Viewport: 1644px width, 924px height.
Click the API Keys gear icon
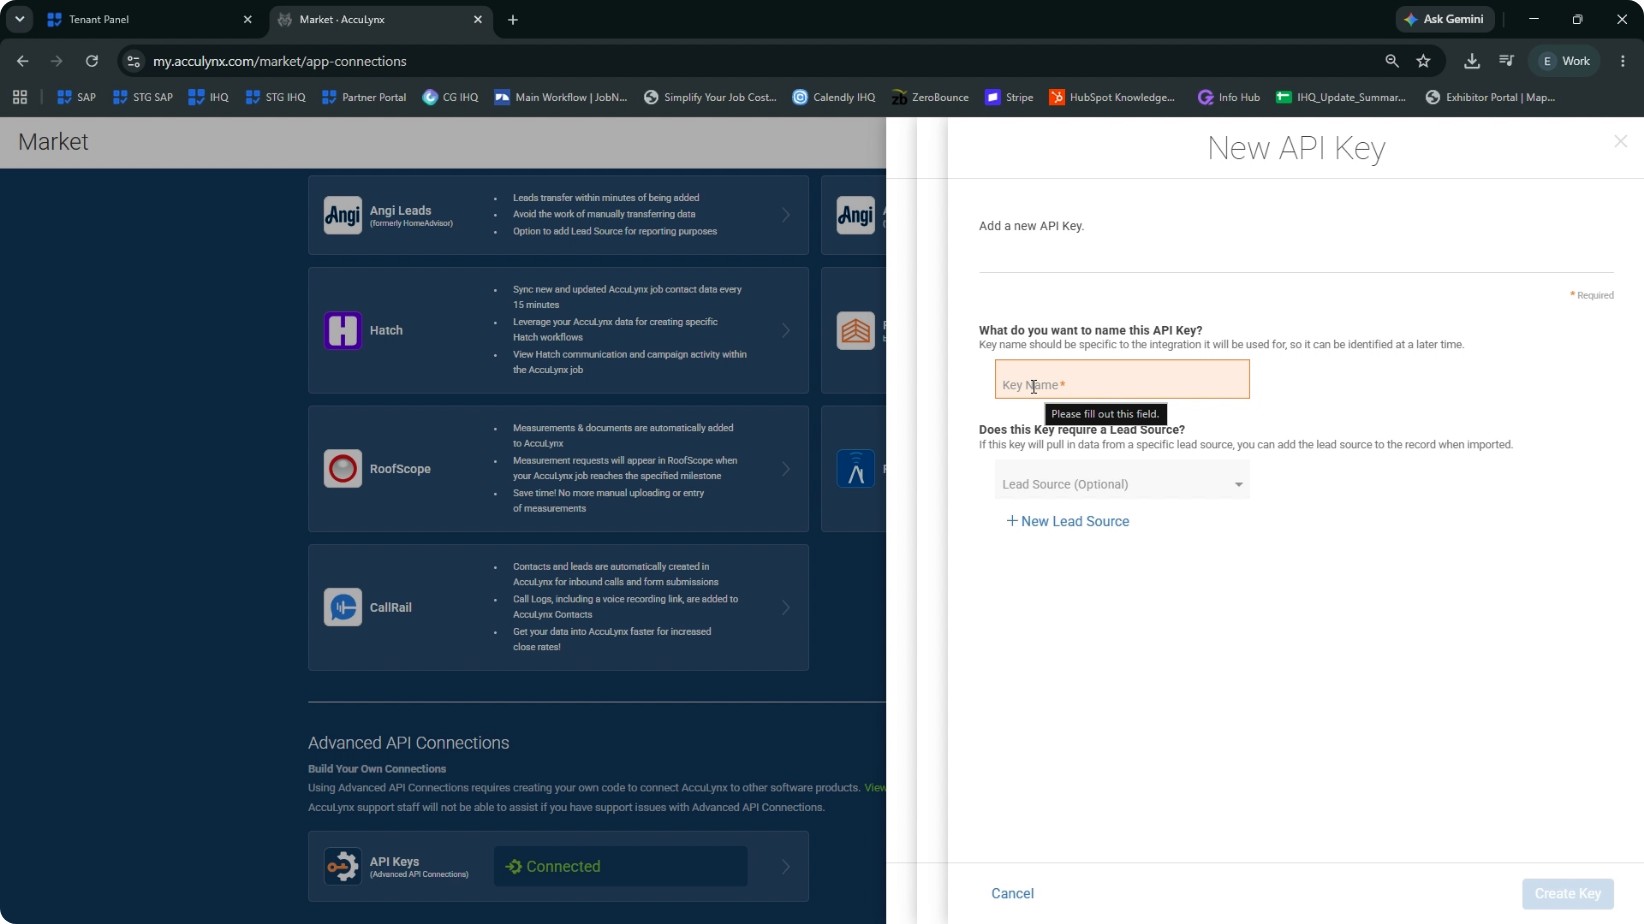tap(342, 866)
